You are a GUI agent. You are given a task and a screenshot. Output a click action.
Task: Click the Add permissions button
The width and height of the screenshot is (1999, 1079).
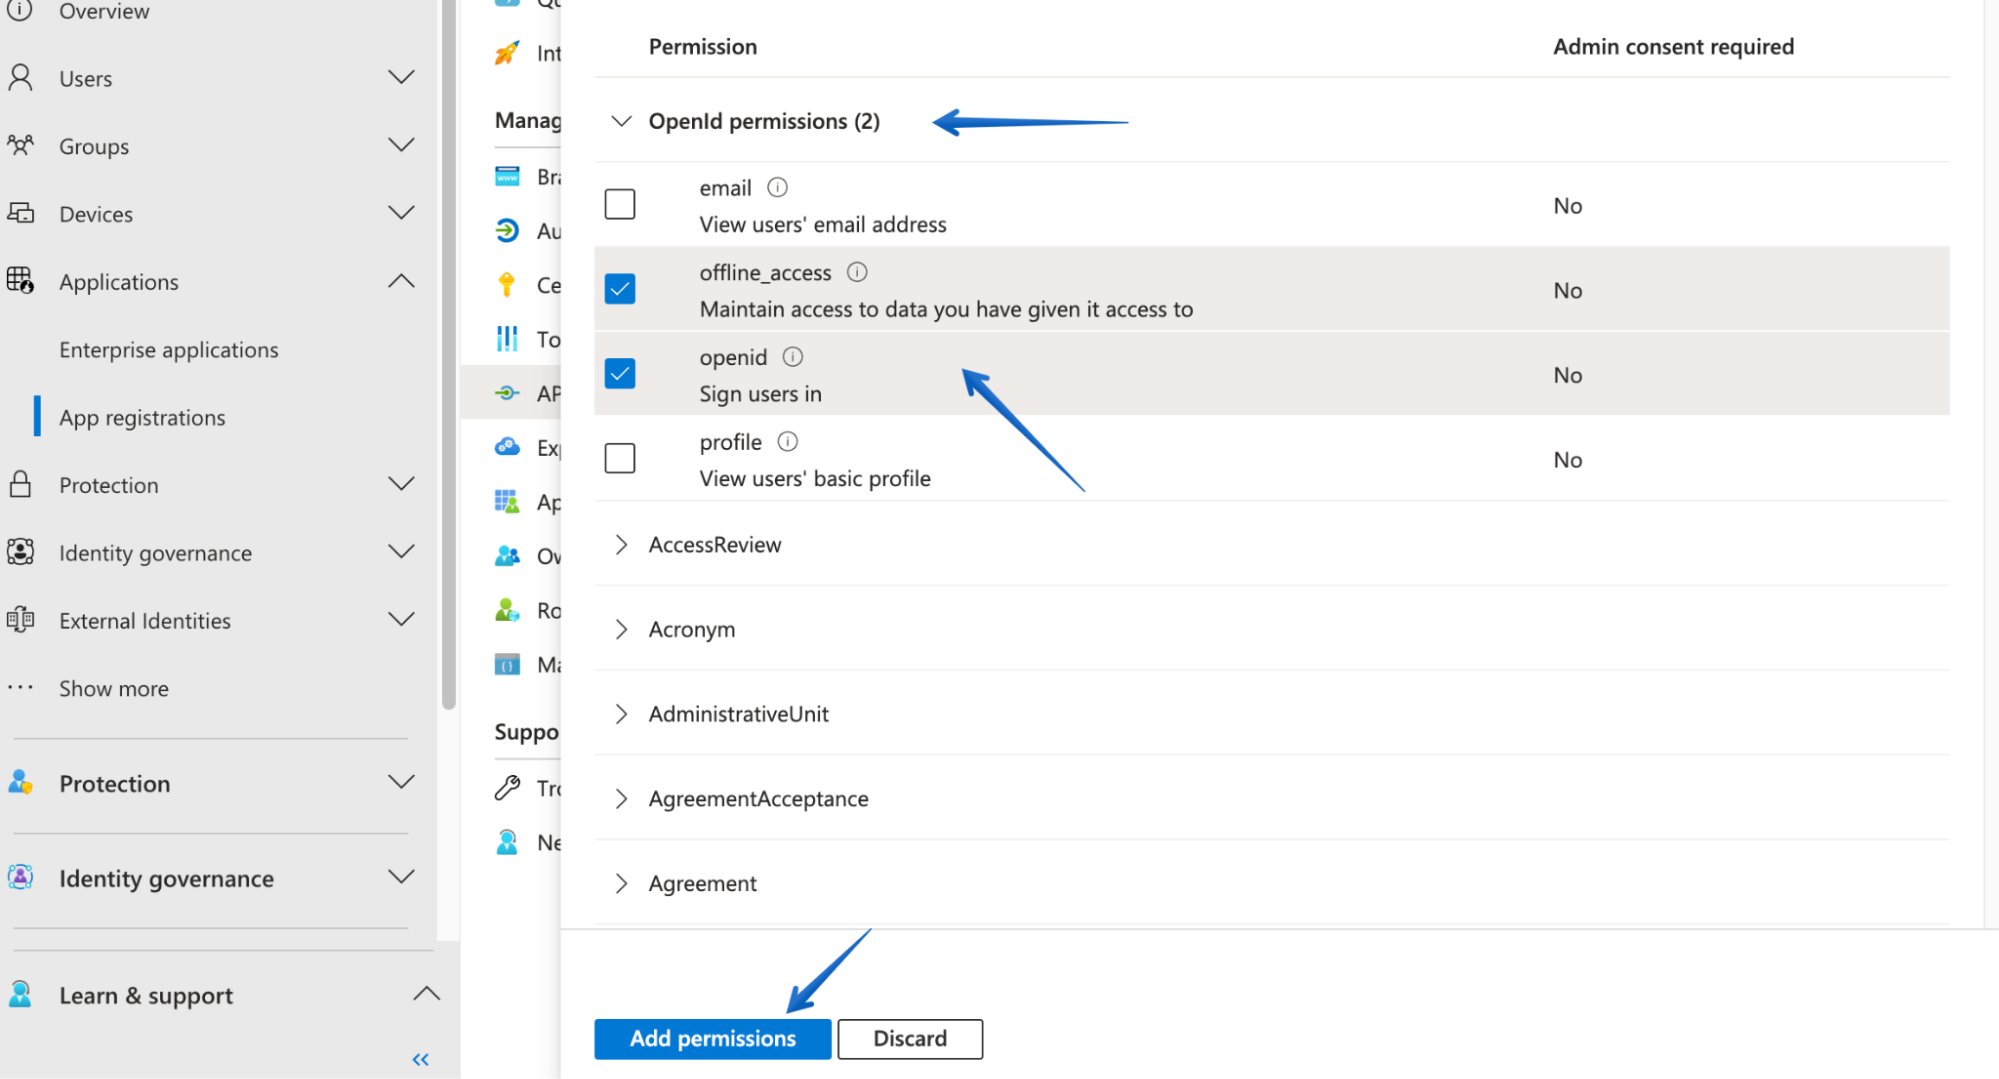[712, 1038]
